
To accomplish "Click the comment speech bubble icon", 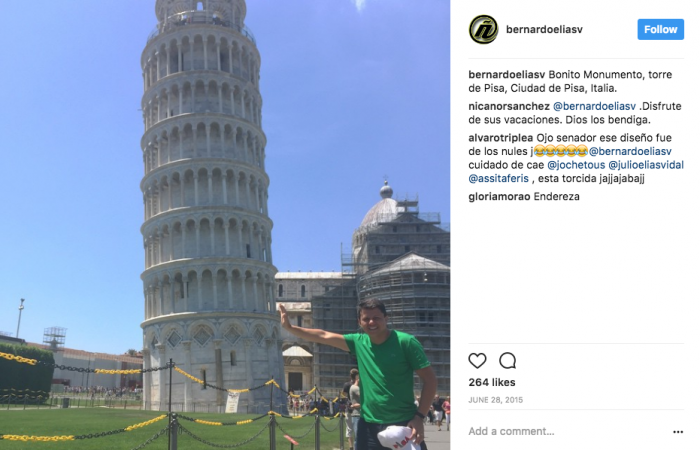I will (508, 360).
